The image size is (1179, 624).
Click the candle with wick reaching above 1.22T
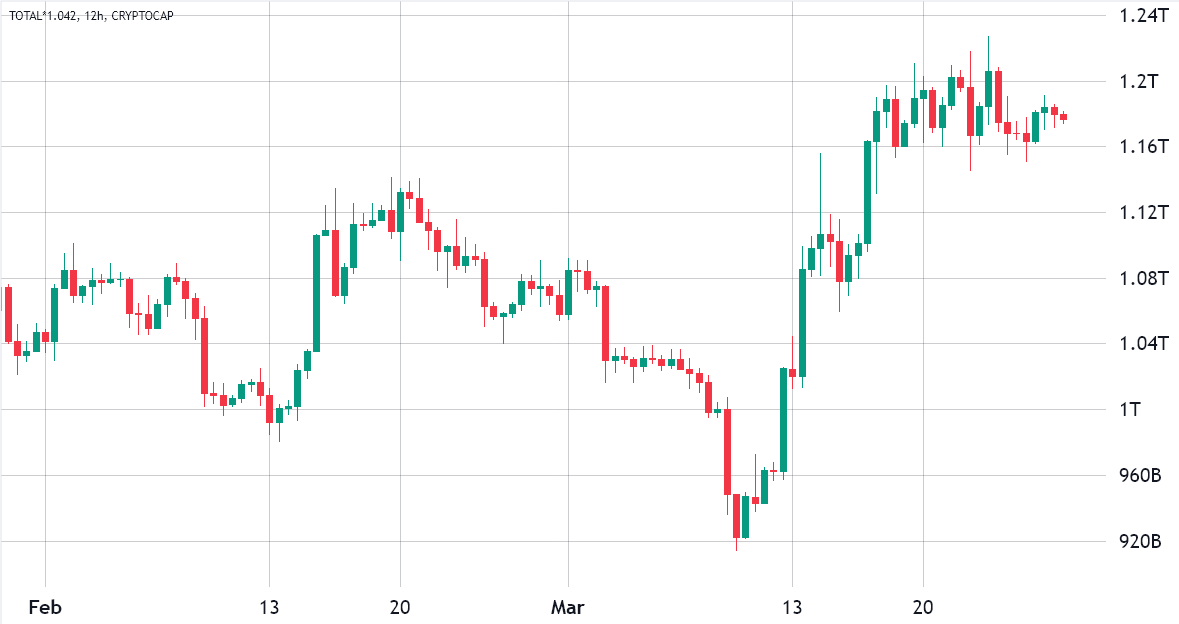pyautogui.click(x=988, y=88)
